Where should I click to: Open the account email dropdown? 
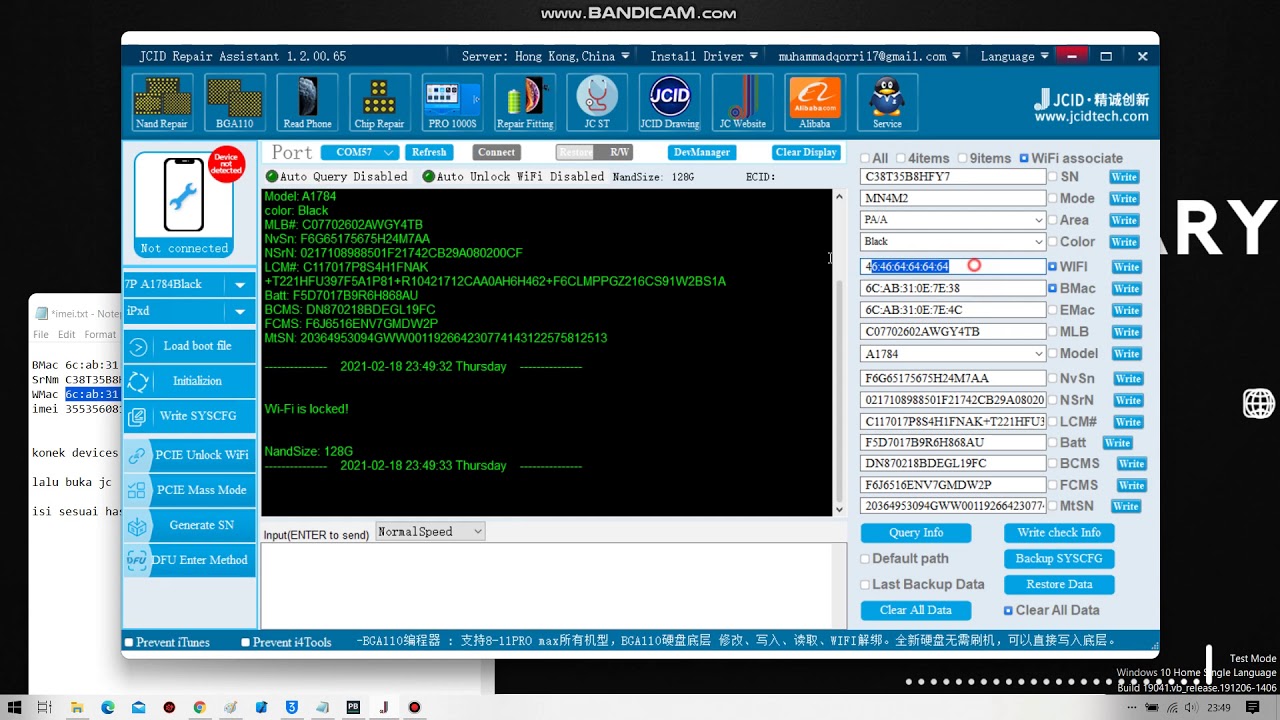point(869,56)
